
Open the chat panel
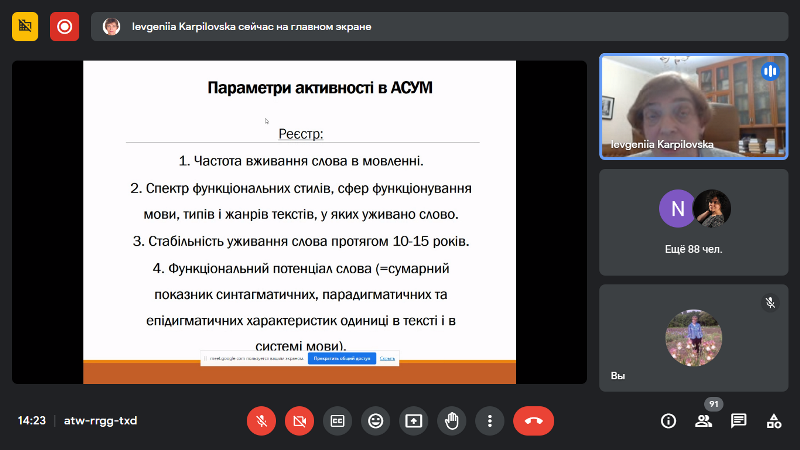tap(738, 421)
